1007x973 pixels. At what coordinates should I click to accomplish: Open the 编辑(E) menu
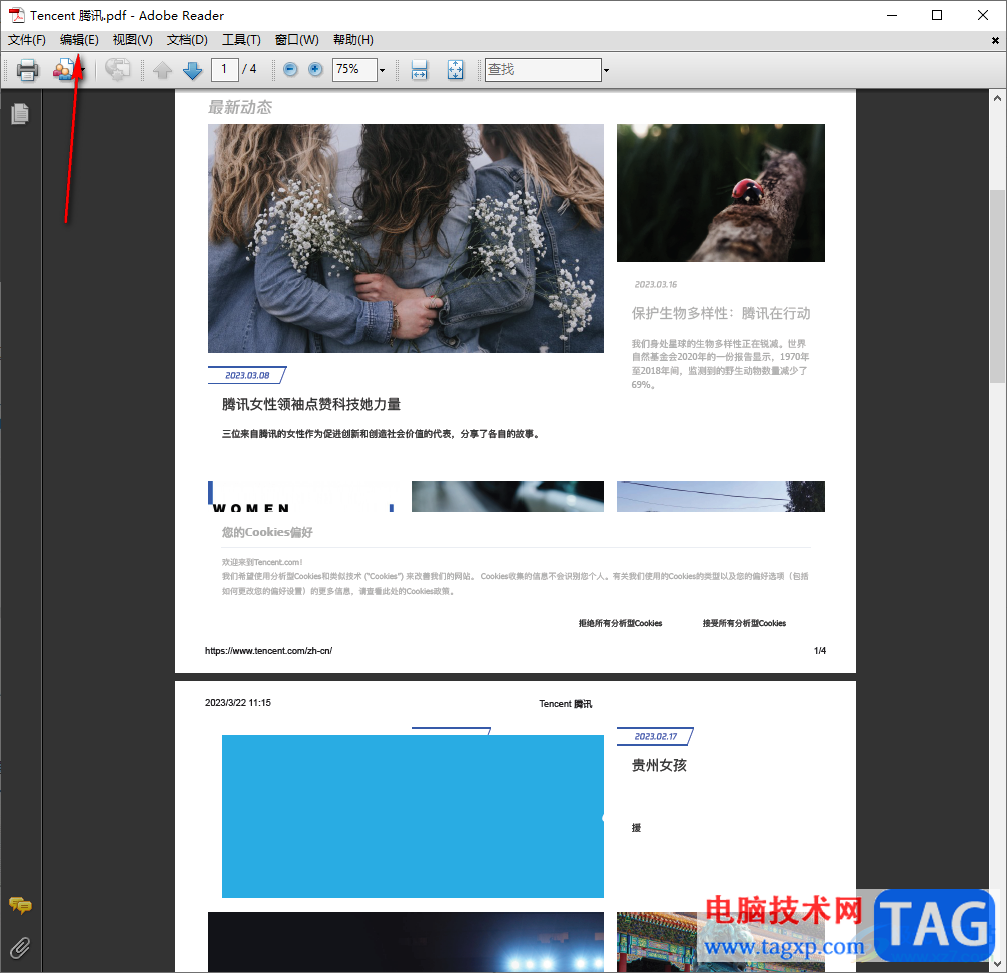tap(79, 40)
